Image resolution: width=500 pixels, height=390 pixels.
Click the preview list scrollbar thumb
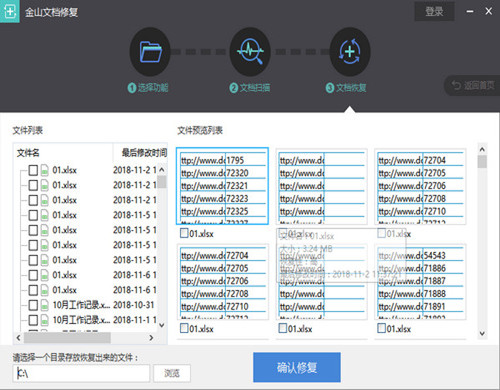482,162
